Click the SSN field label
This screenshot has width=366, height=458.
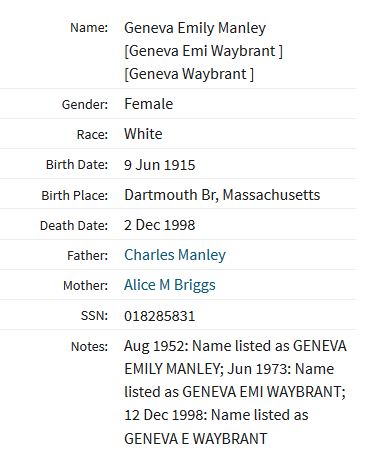(x=94, y=316)
